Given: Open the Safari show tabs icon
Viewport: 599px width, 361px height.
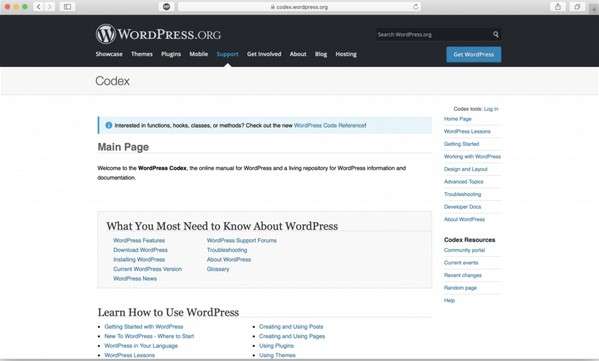Looking at the screenshot, I should tap(577, 6).
